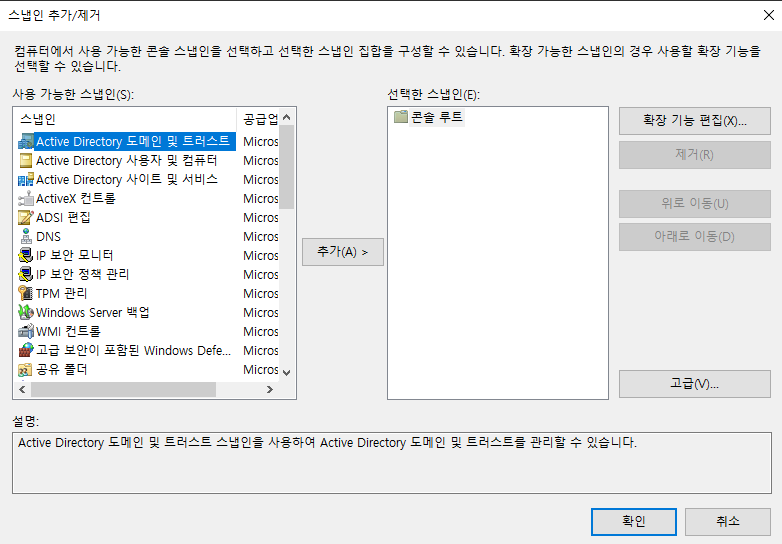Click the Windows Defender firewall icon
Image resolution: width=782 pixels, height=544 pixels.
pos(26,350)
